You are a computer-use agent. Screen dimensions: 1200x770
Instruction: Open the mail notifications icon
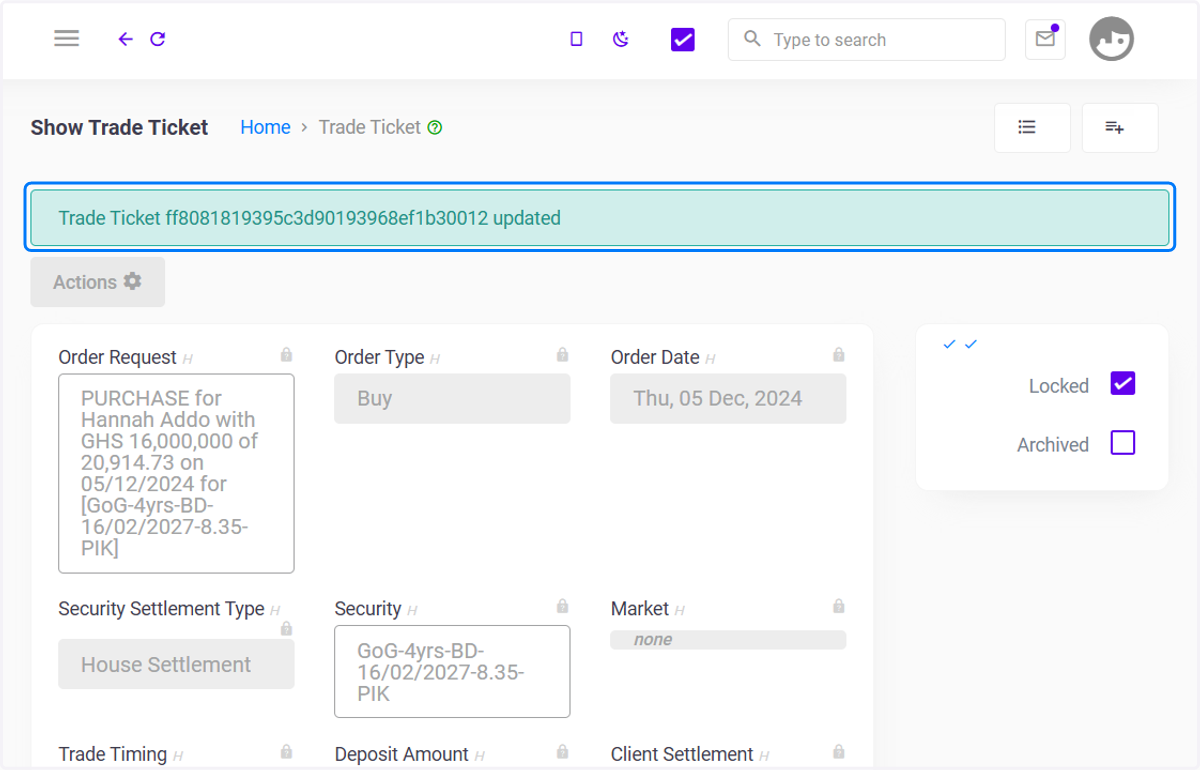point(1045,39)
